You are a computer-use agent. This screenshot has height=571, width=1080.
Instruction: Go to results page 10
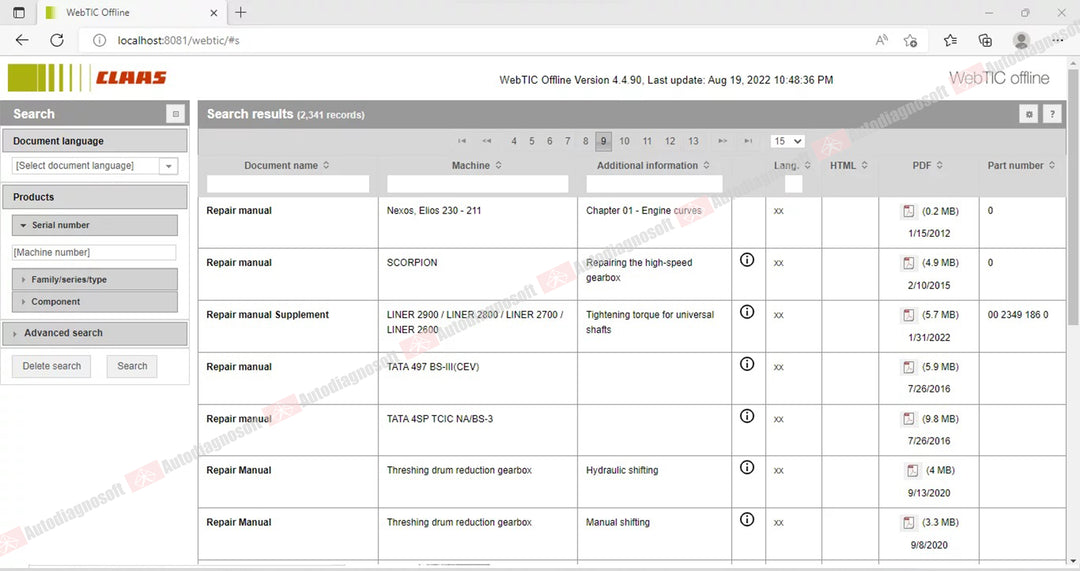click(x=624, y=141)
